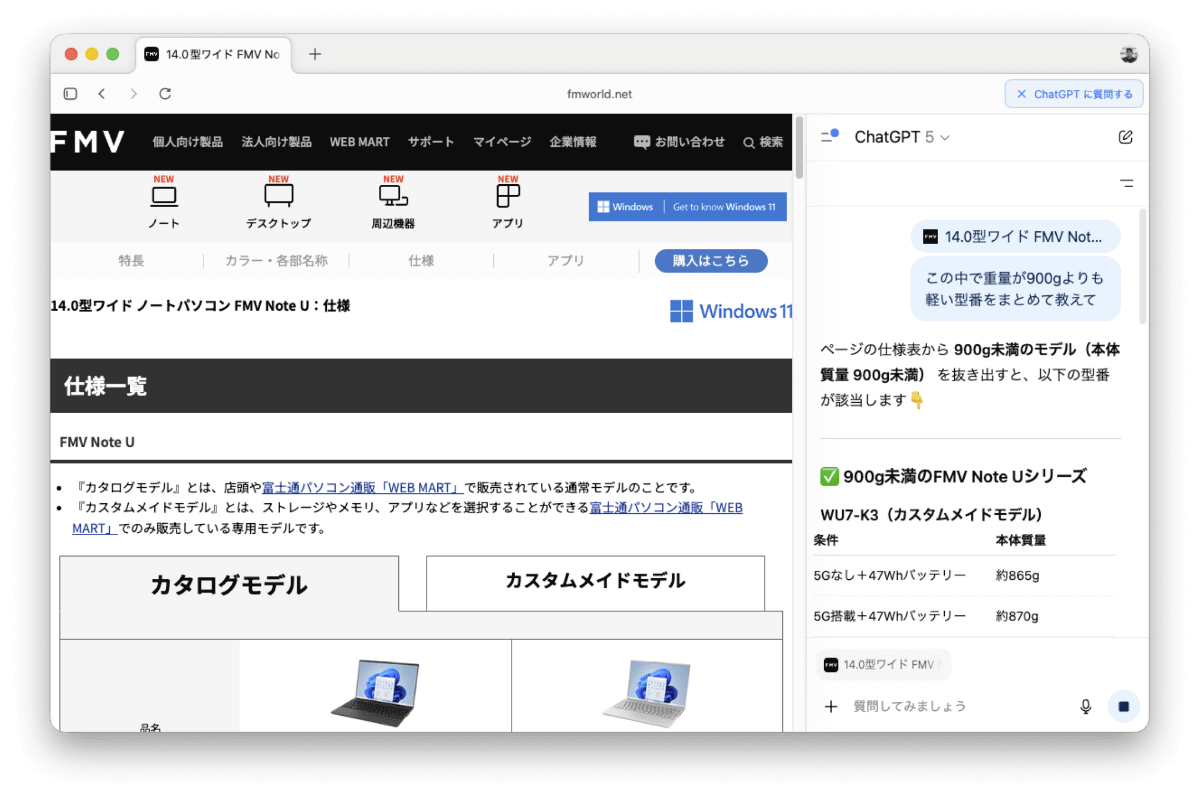Open the user profile avatar
The width and height of the screenshot is (1200, 799).
tap(1129, 54)
